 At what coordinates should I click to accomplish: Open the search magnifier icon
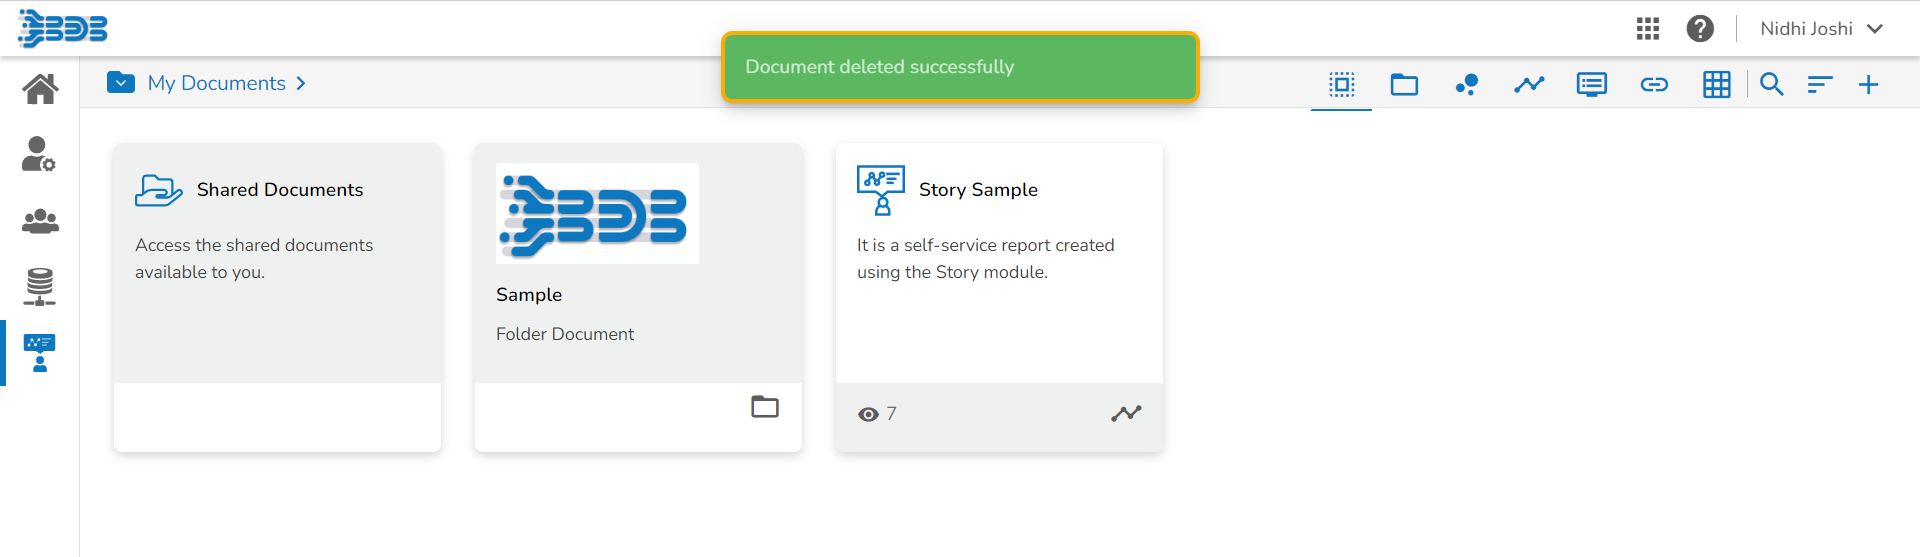pyautogui.click(x=1771, y=84)
